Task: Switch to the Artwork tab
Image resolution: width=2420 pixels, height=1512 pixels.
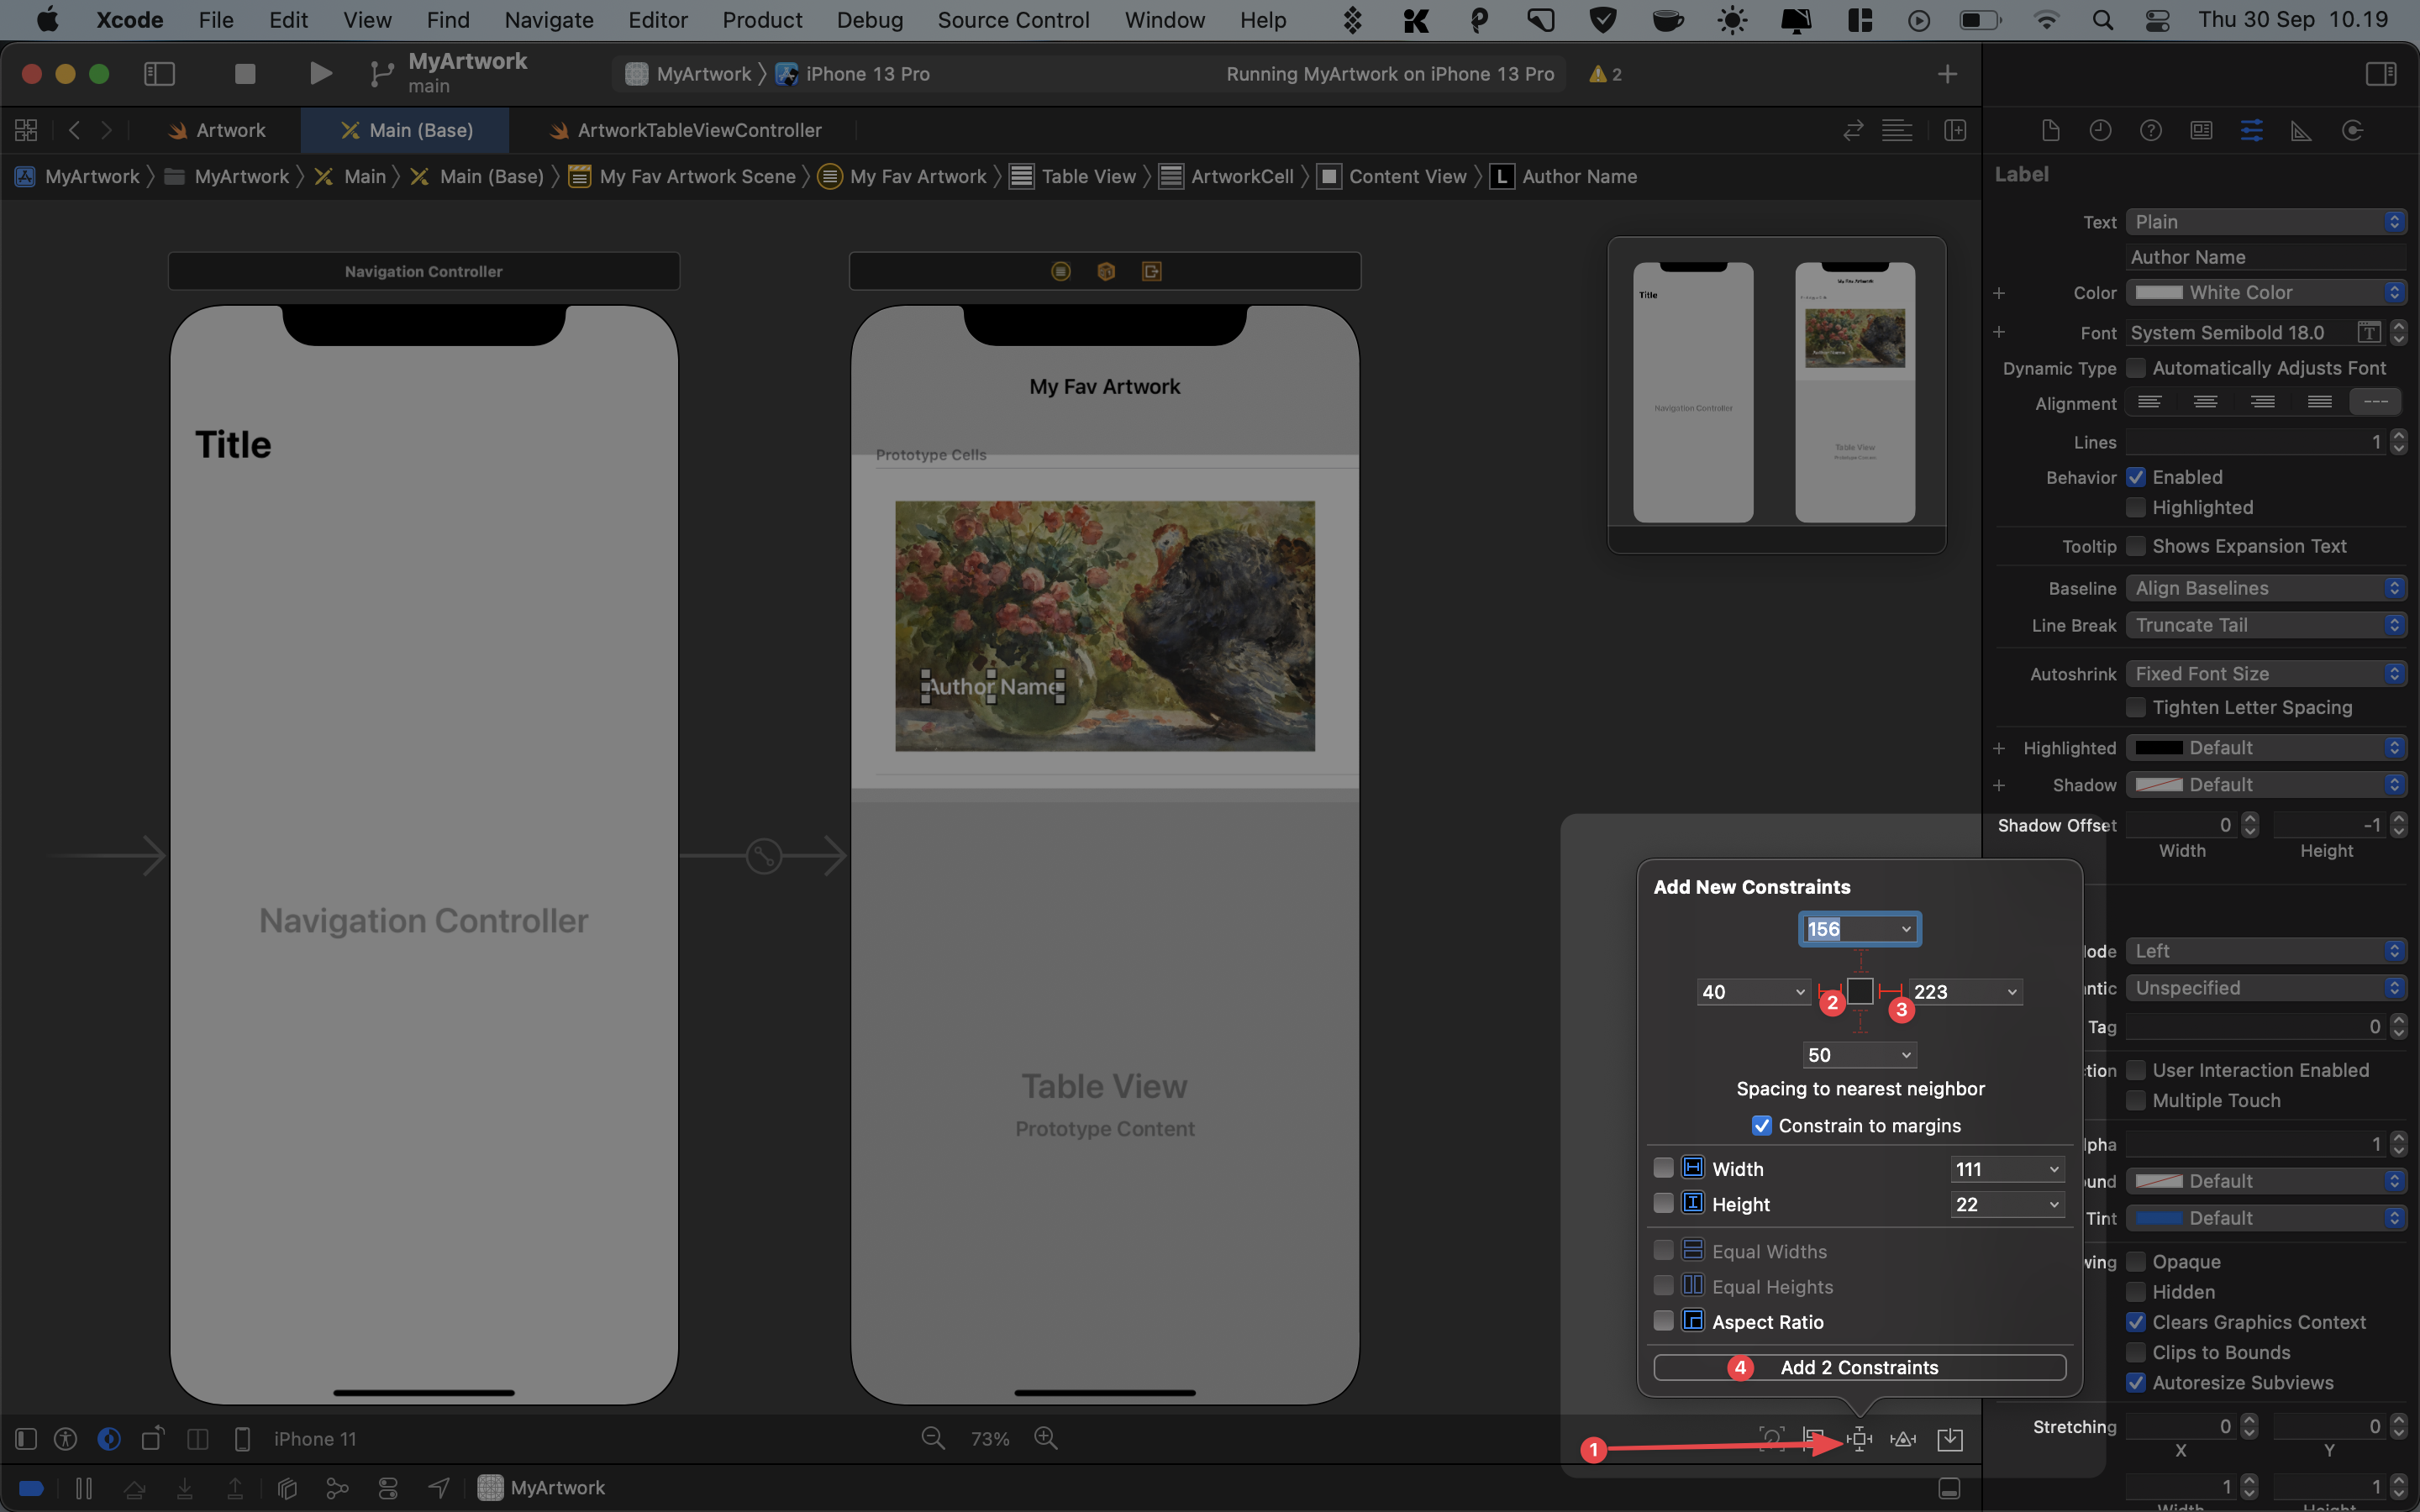Action: 218,130
